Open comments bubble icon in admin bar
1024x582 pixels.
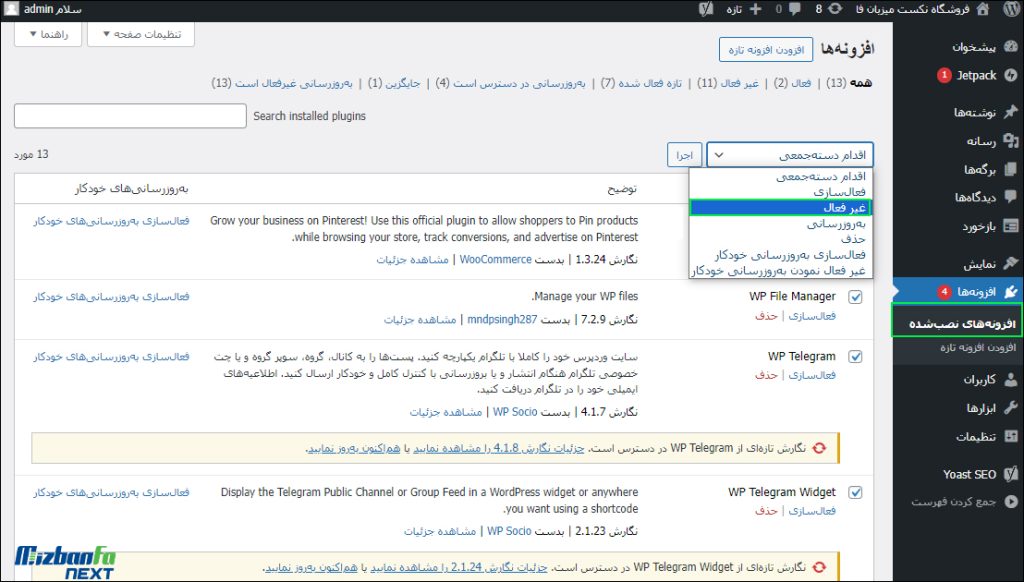795,9
